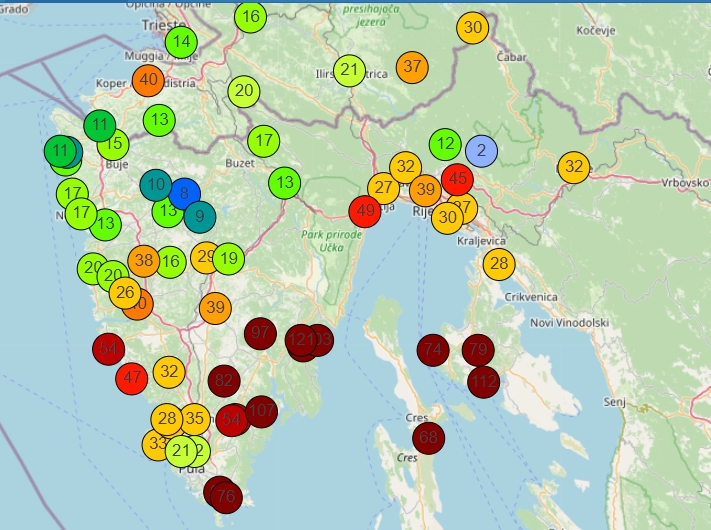
Task: Select the marker labeled 107
Action: click(x=261, y=410)
